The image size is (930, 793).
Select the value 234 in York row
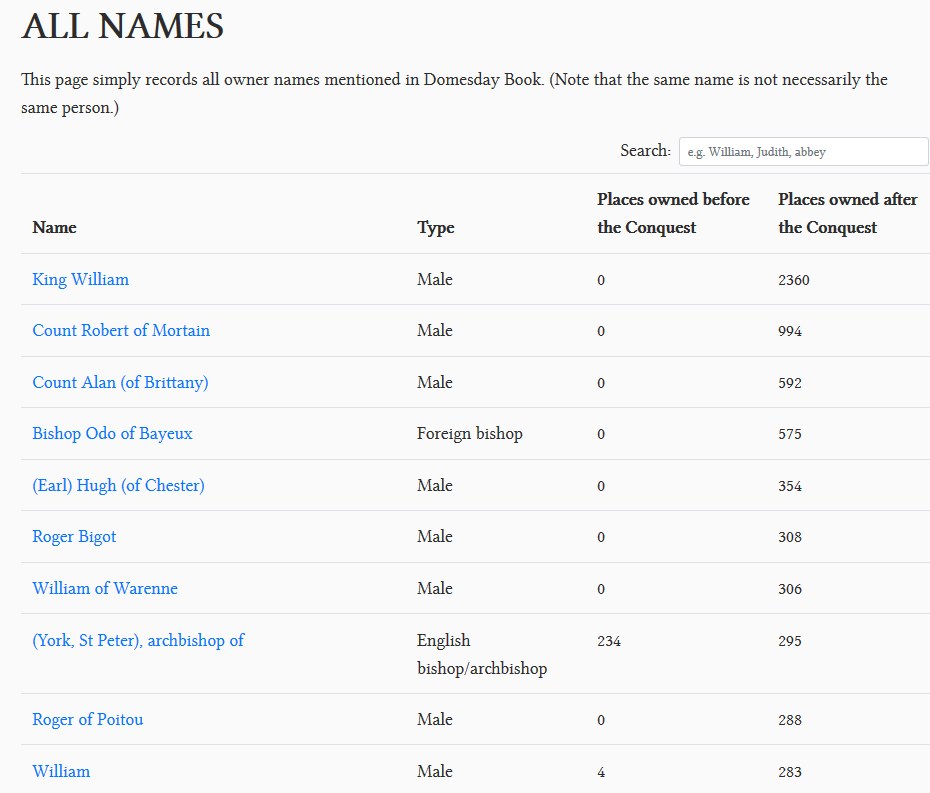point(609,641)
